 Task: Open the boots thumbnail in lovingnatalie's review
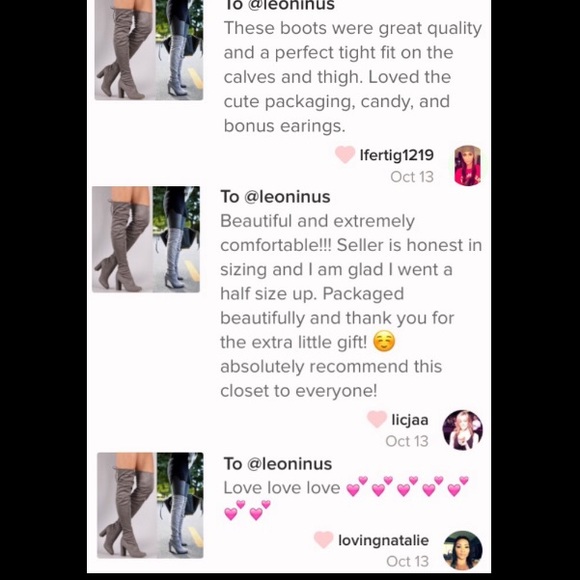click(150, 505)
